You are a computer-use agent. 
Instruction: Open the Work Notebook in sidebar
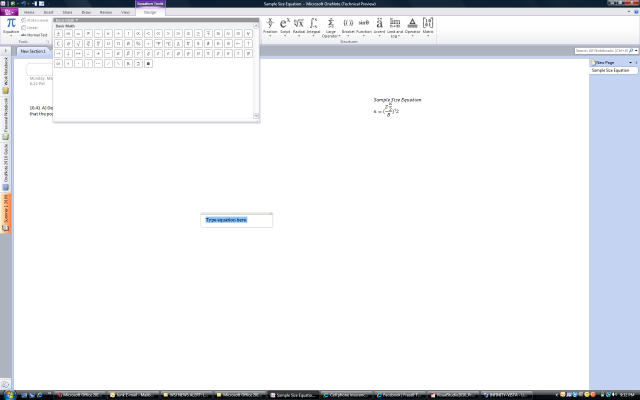point(6,76)
